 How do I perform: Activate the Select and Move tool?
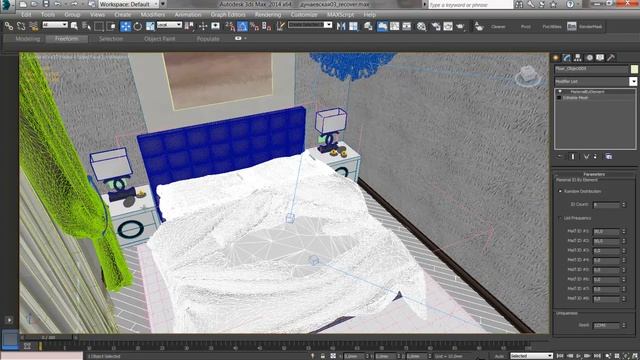[x=125, y=27]
